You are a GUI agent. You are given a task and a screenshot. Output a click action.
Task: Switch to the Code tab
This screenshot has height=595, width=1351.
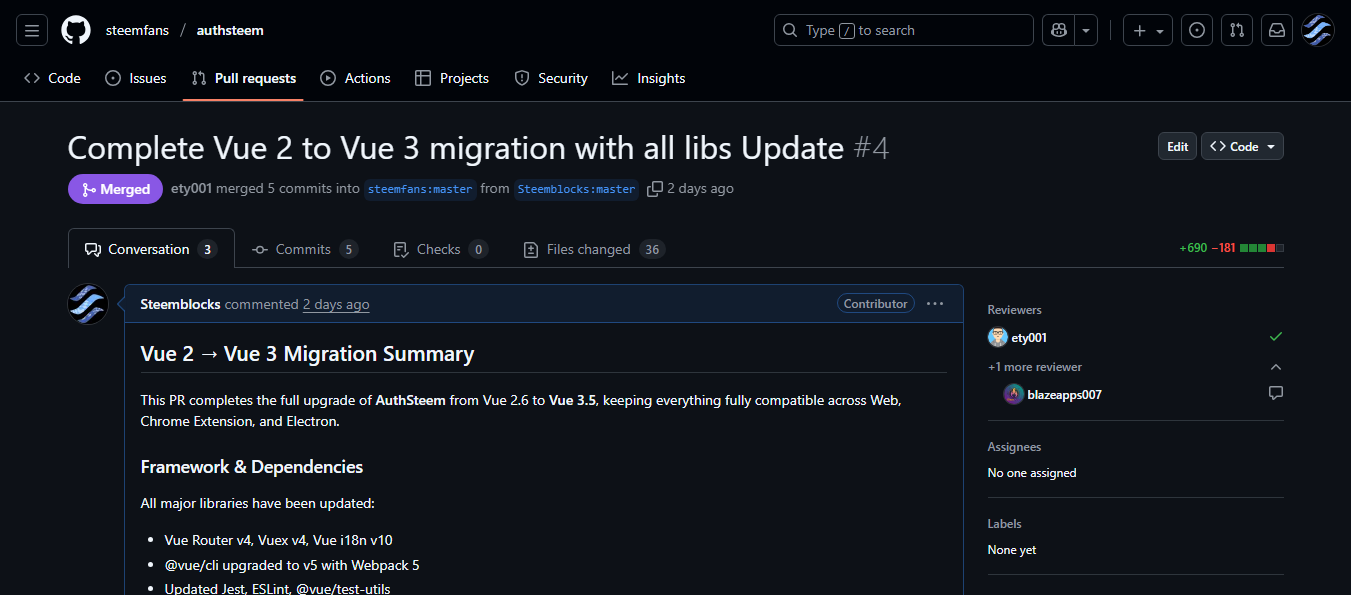click(x=52, y=78)
